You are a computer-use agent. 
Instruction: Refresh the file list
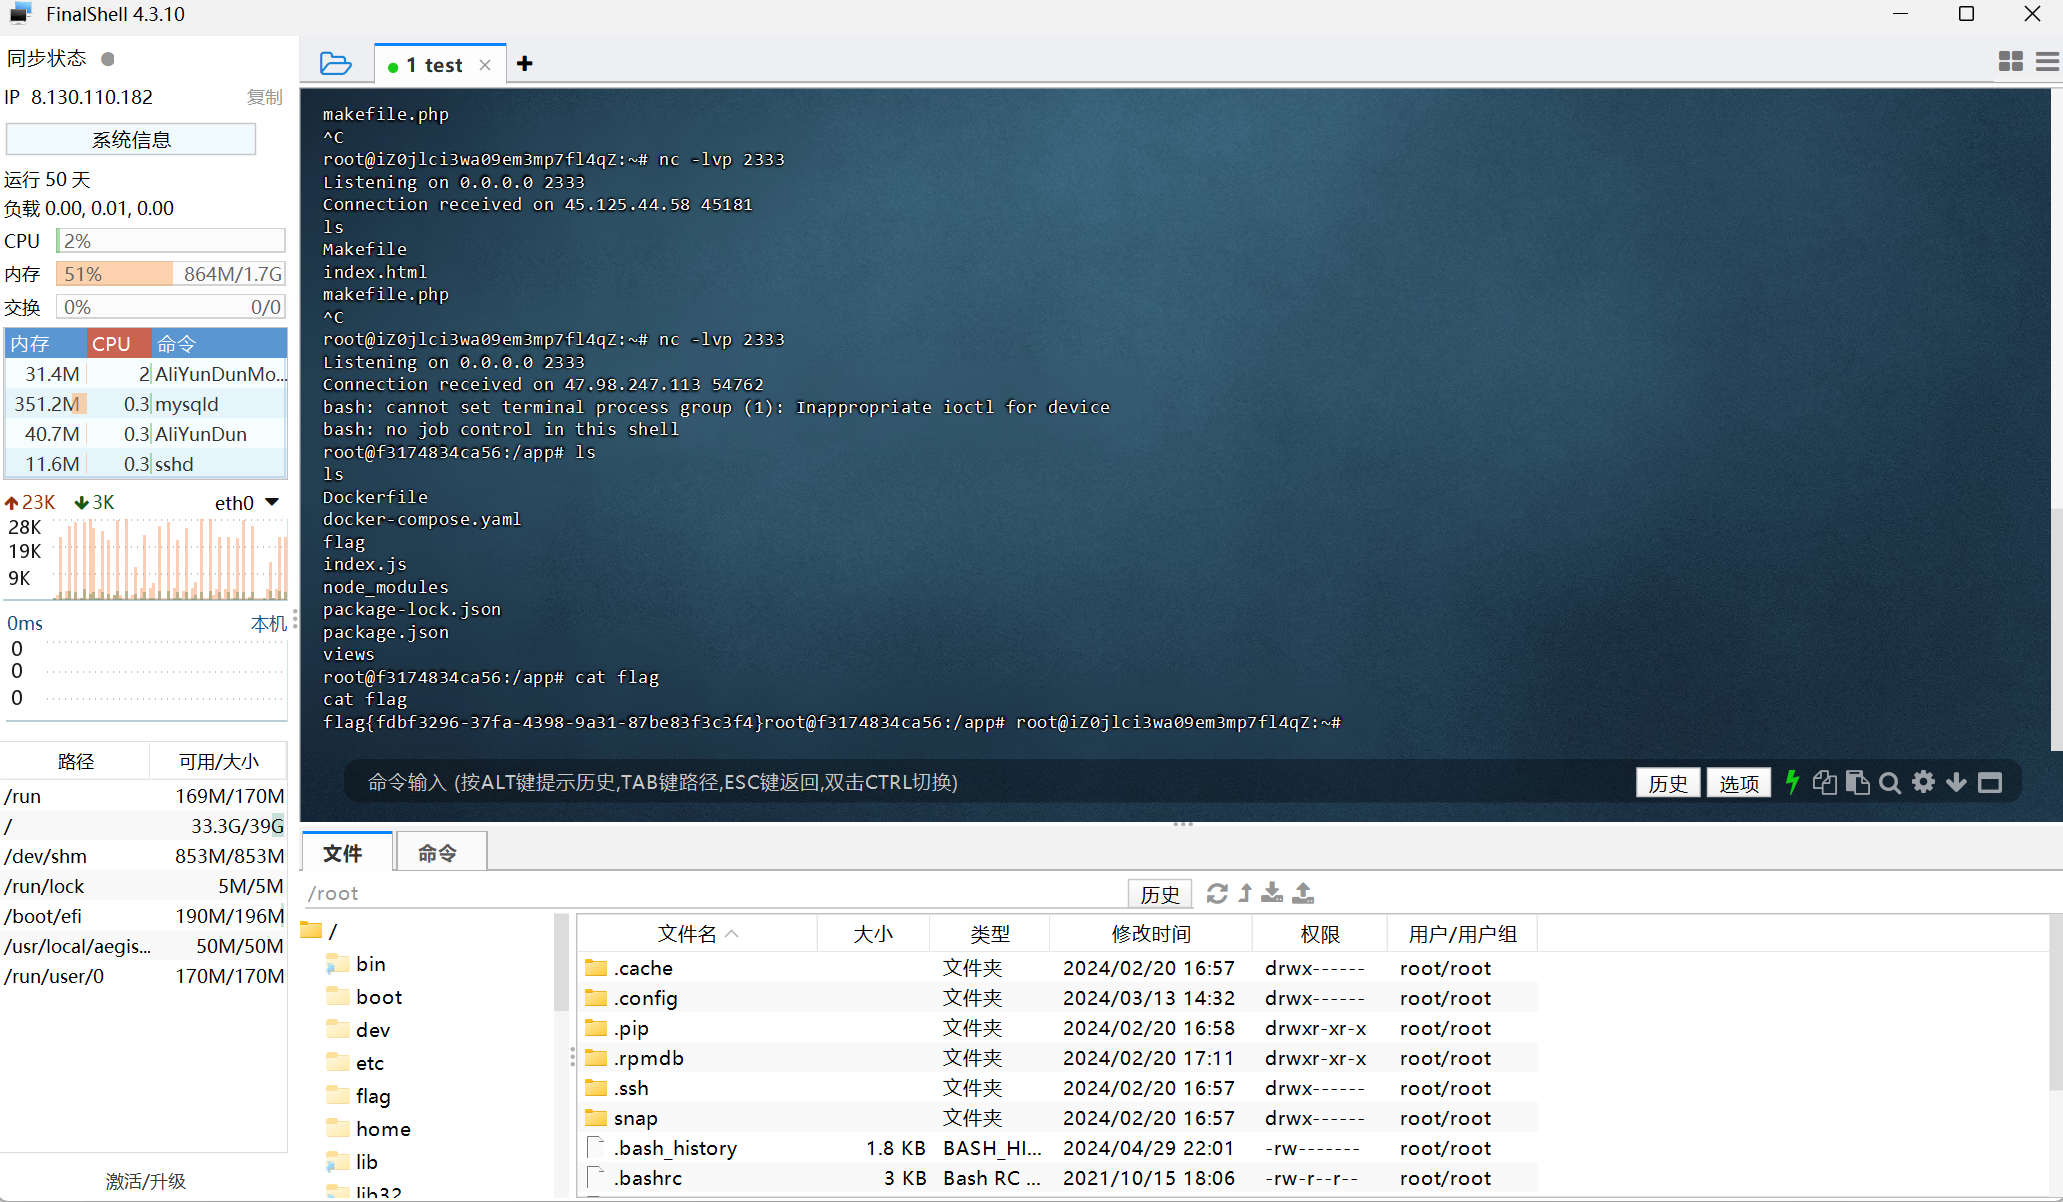[x=1217, y=893]
